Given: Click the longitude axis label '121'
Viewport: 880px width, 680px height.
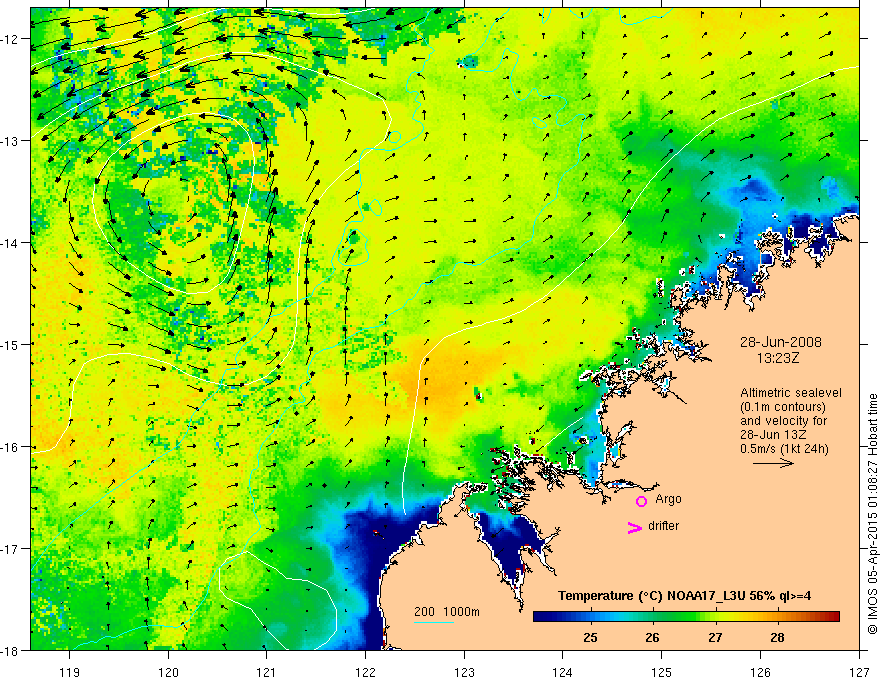Looking at the screenshot, I should click(x=267, y=672).
